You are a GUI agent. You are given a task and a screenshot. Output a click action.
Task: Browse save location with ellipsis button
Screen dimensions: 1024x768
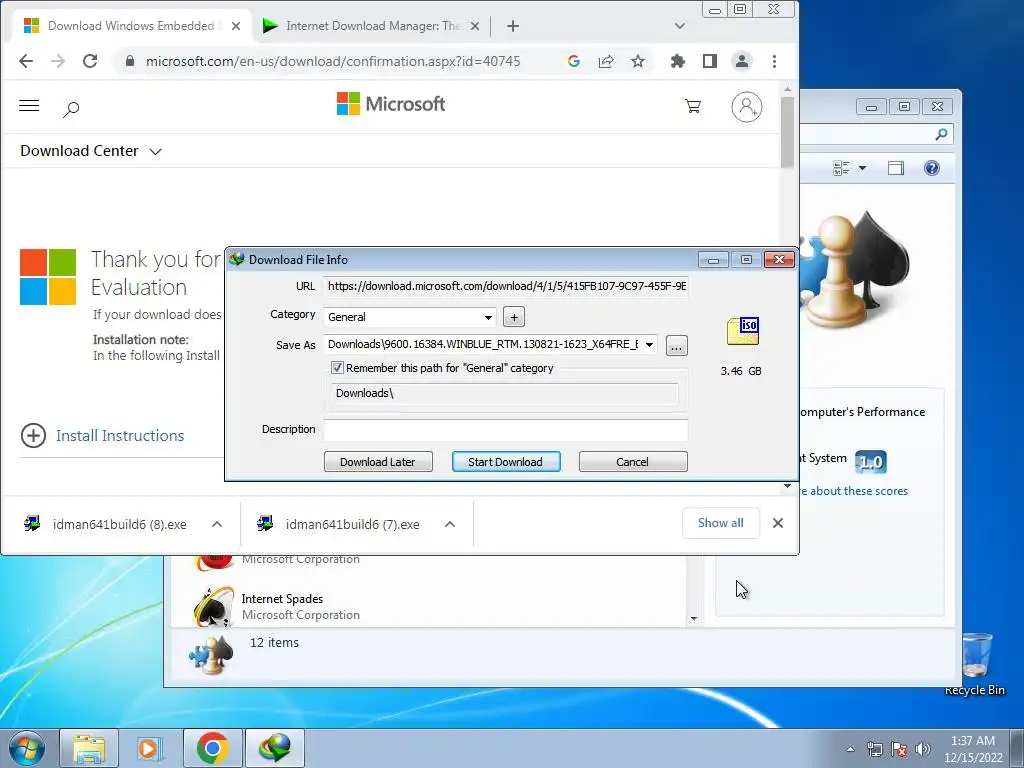click(677, 345)
